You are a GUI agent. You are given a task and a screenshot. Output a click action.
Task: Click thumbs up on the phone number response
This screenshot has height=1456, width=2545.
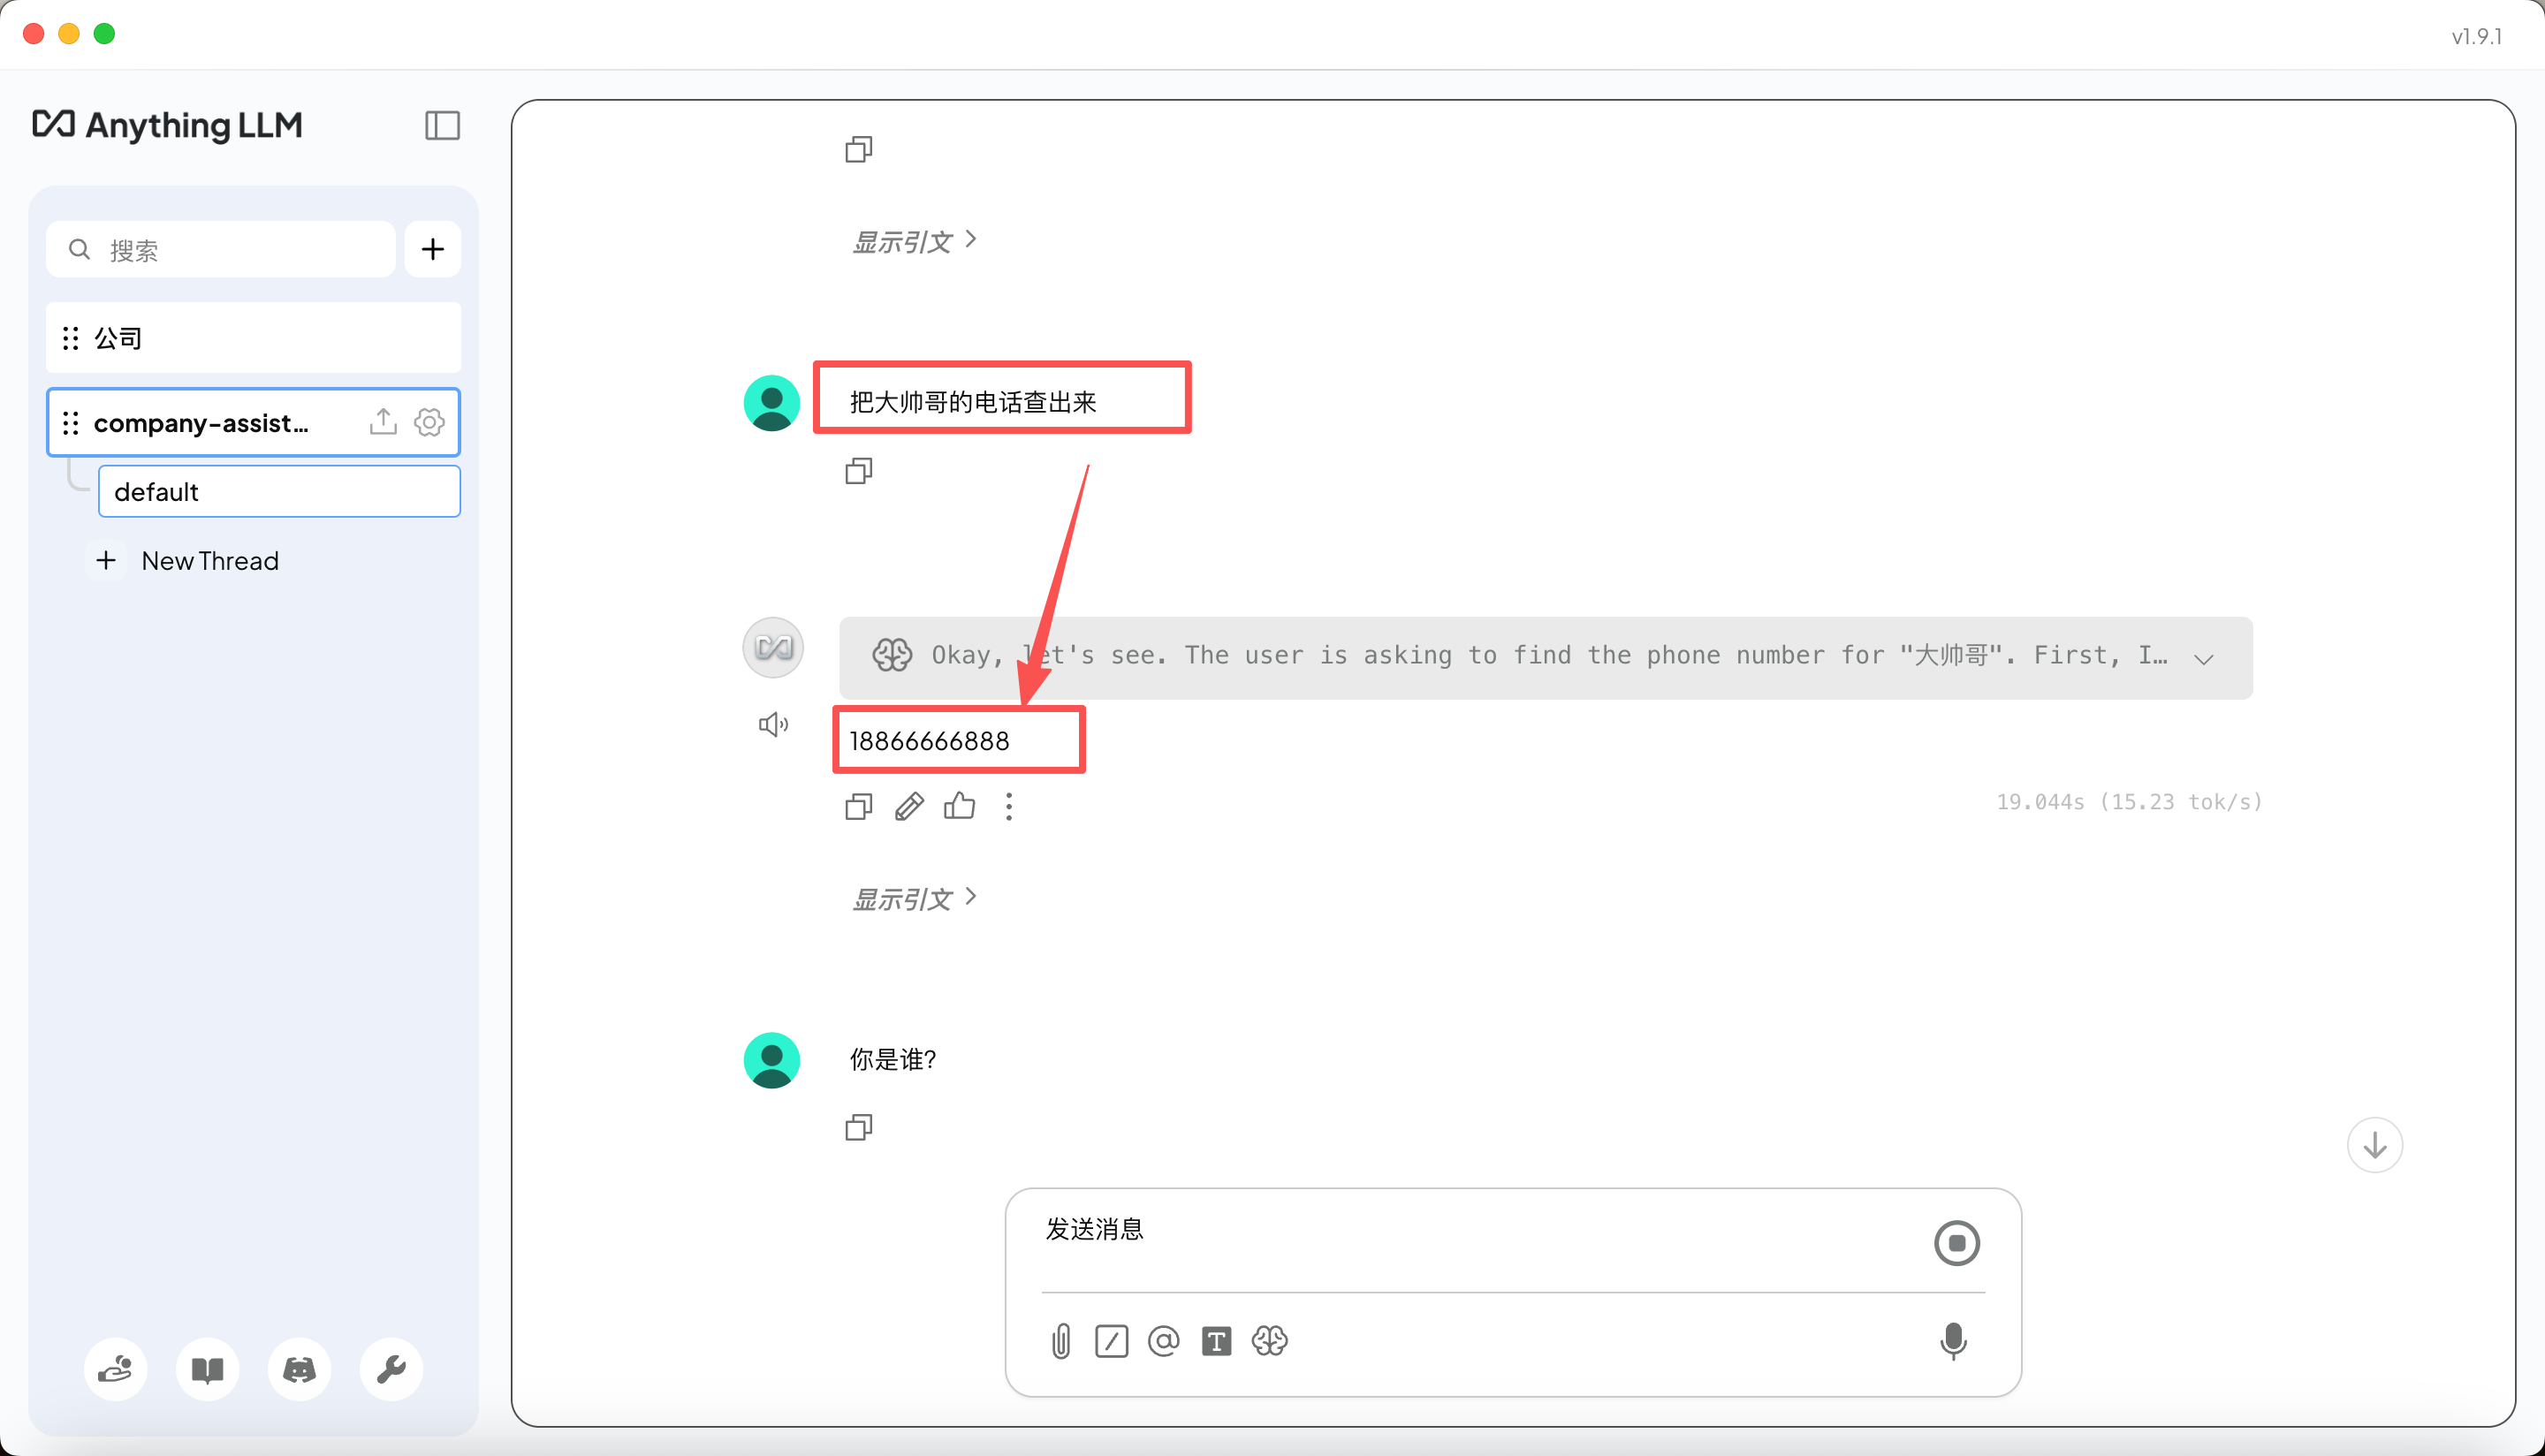pyautogui.click(x=959, y=806)
